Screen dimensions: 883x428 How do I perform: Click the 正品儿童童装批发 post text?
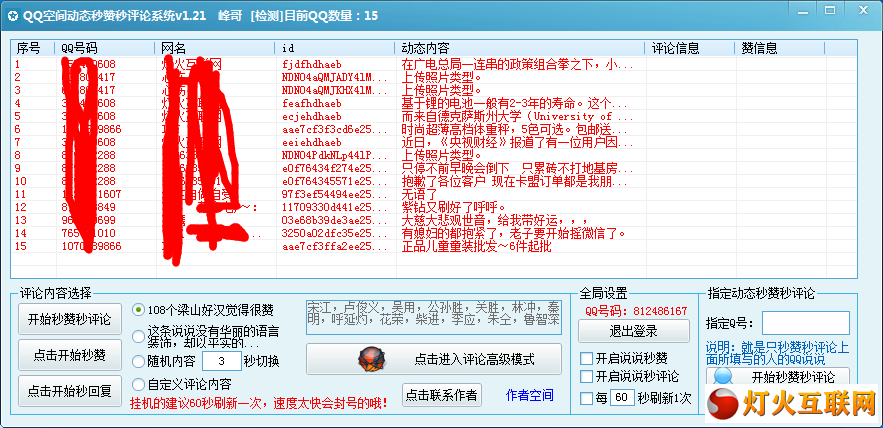click(x=476, y=246)
